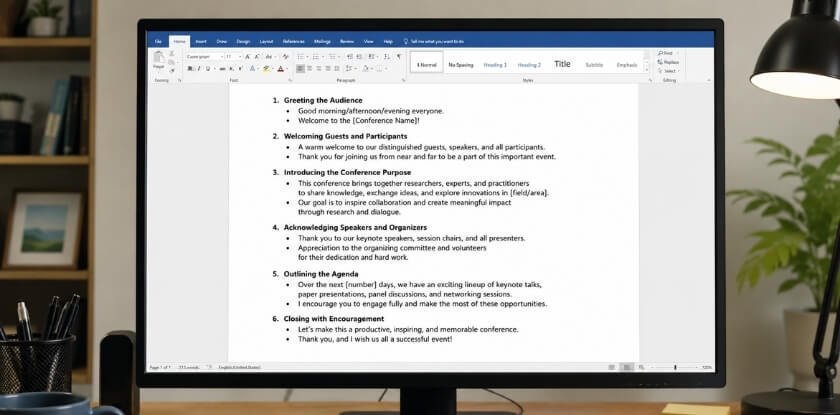Switch to the Insert tab
The image size is (840, 415).
(x=201, y=41)
